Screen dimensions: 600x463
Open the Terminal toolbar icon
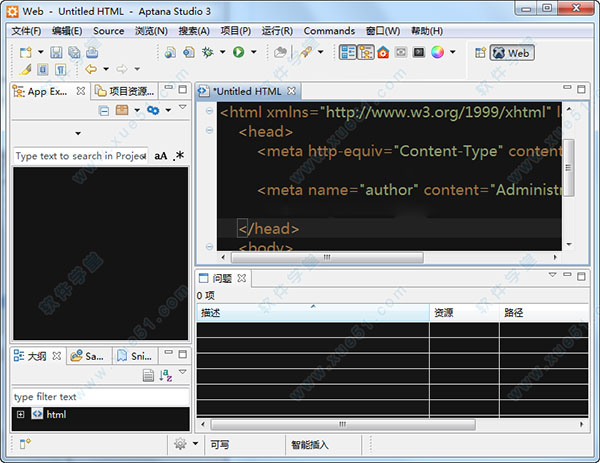[x=419, y=52]
